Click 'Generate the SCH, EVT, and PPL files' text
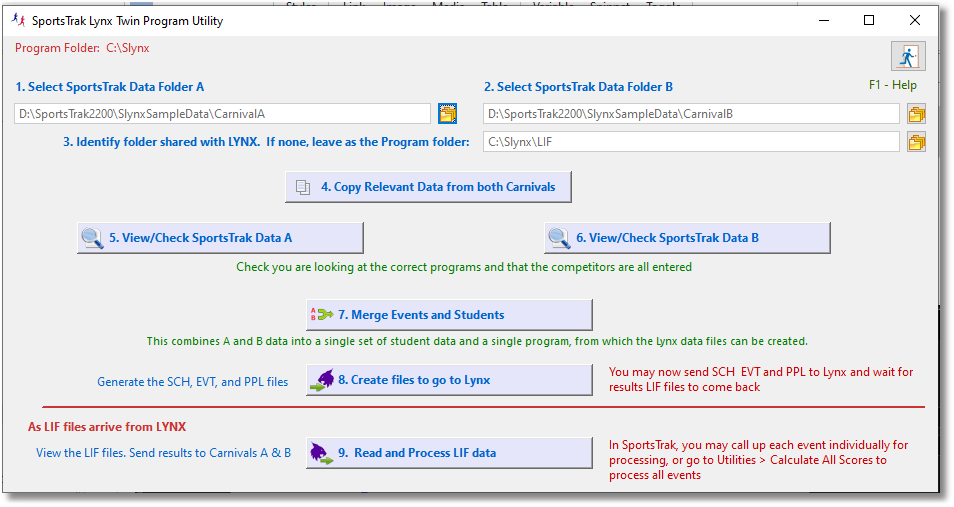Screen dimensions: 954x507 tap(193, 382)
